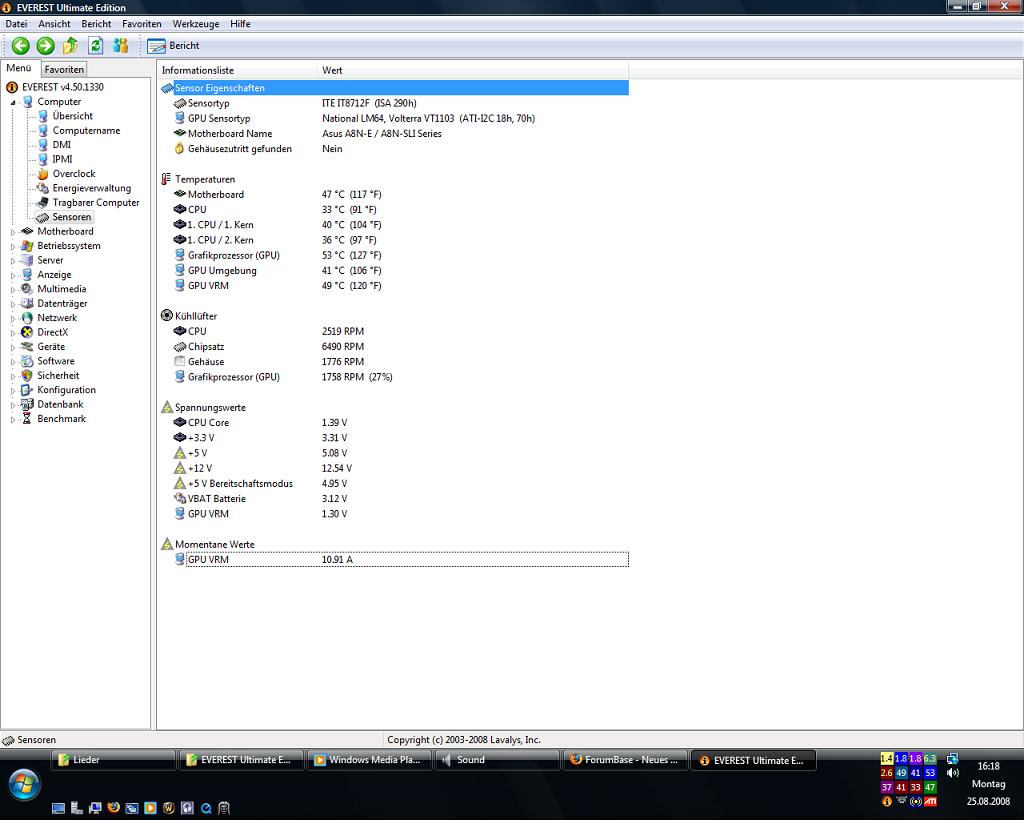Click the users toolbar icon
Image resolution: width=1024 pixels, height=820 pixels.
pyautogui.click(x=121, y=46)
